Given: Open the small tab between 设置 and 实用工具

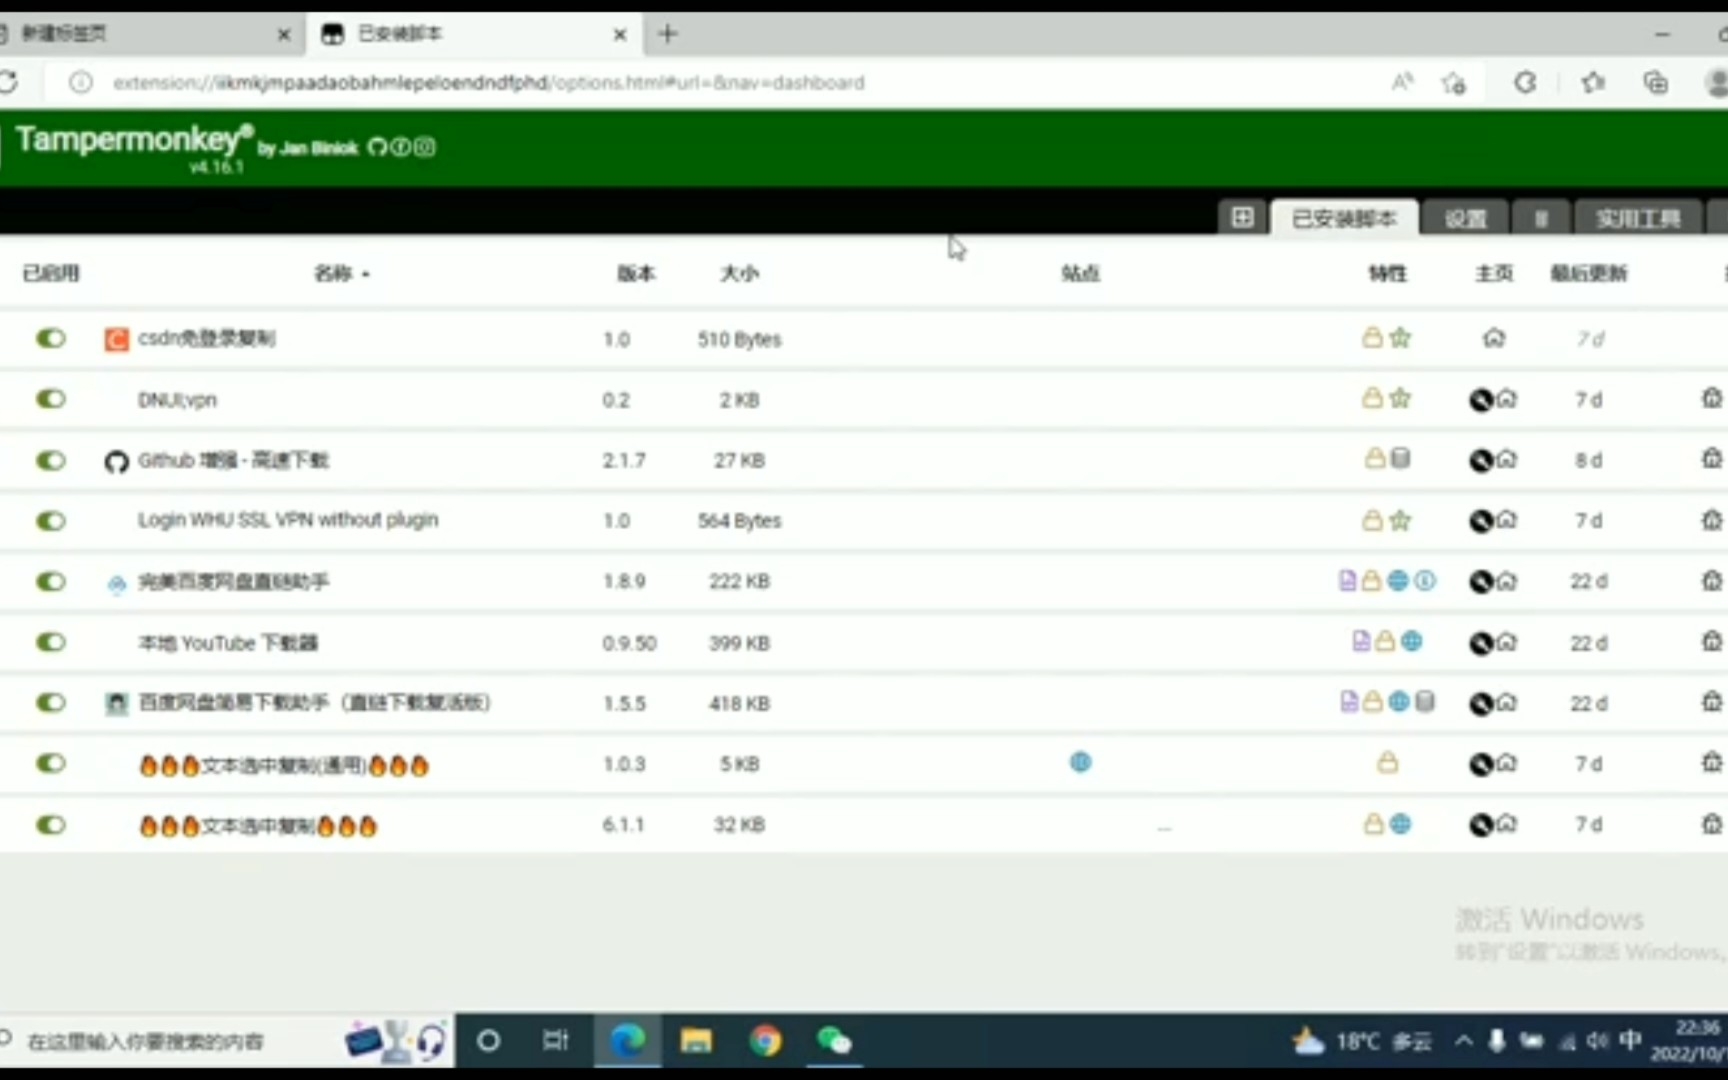Looking at the screenshot, I should pyautogui.click(x=1541, y=218).
